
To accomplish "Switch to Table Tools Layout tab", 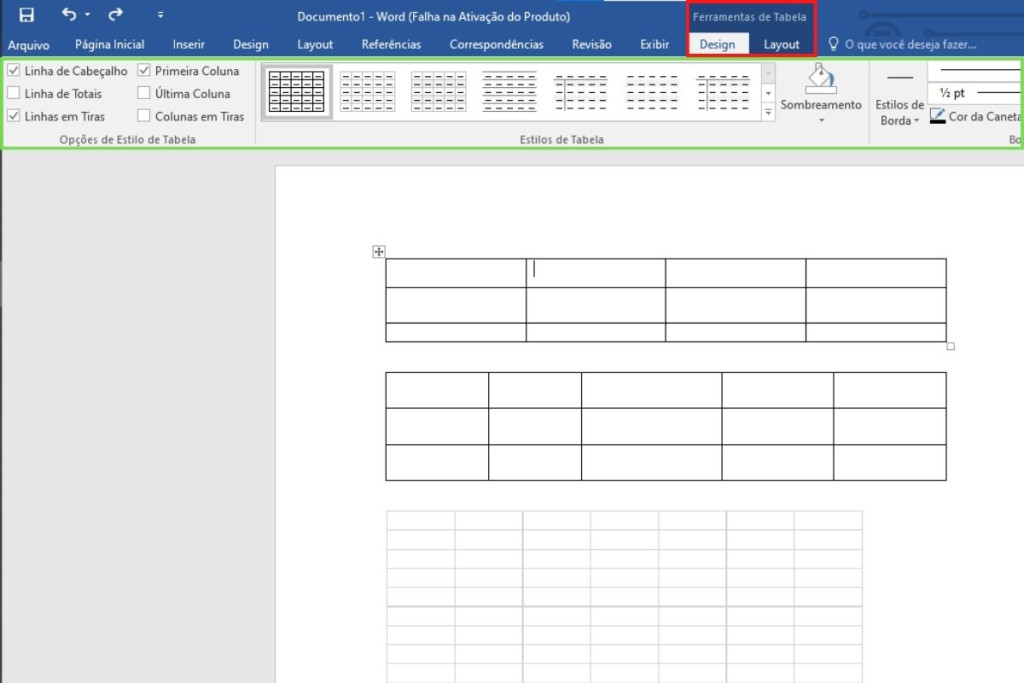I will tap(781, 44).
